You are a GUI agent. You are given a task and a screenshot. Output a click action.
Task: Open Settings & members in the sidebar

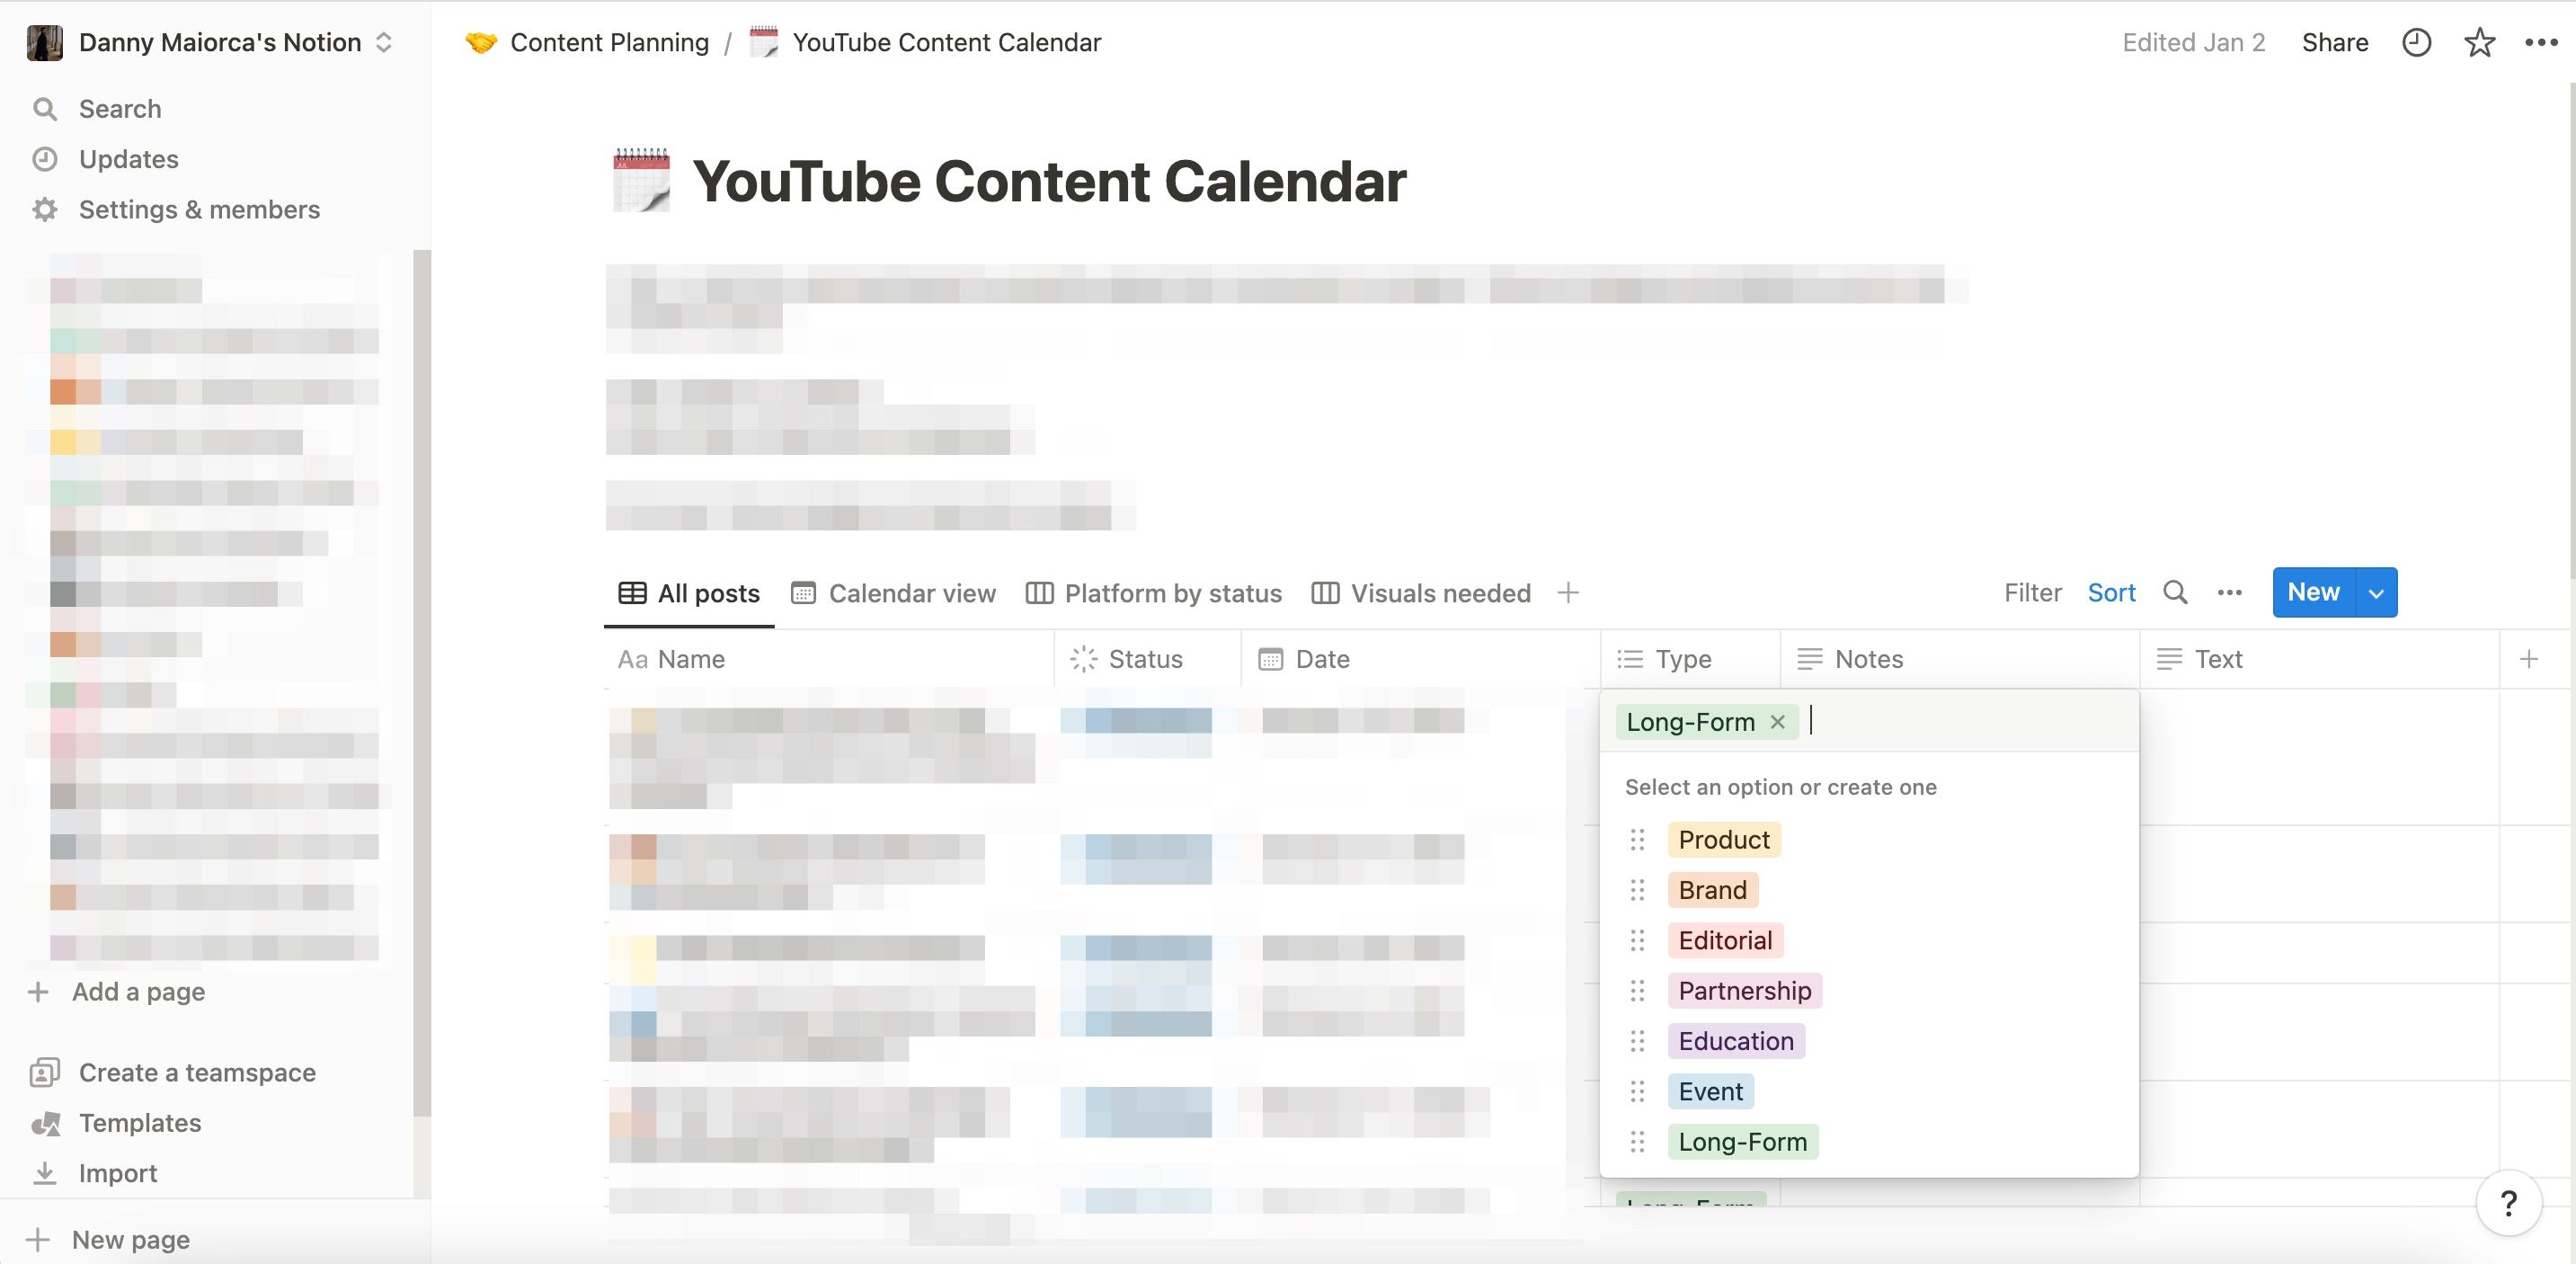tap(199, 209)
